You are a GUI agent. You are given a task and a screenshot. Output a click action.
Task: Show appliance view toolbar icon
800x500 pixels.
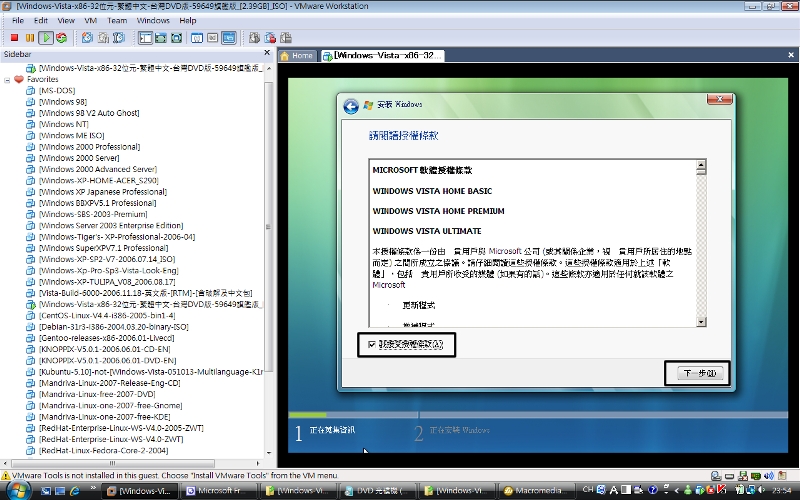tap(213, 38)
